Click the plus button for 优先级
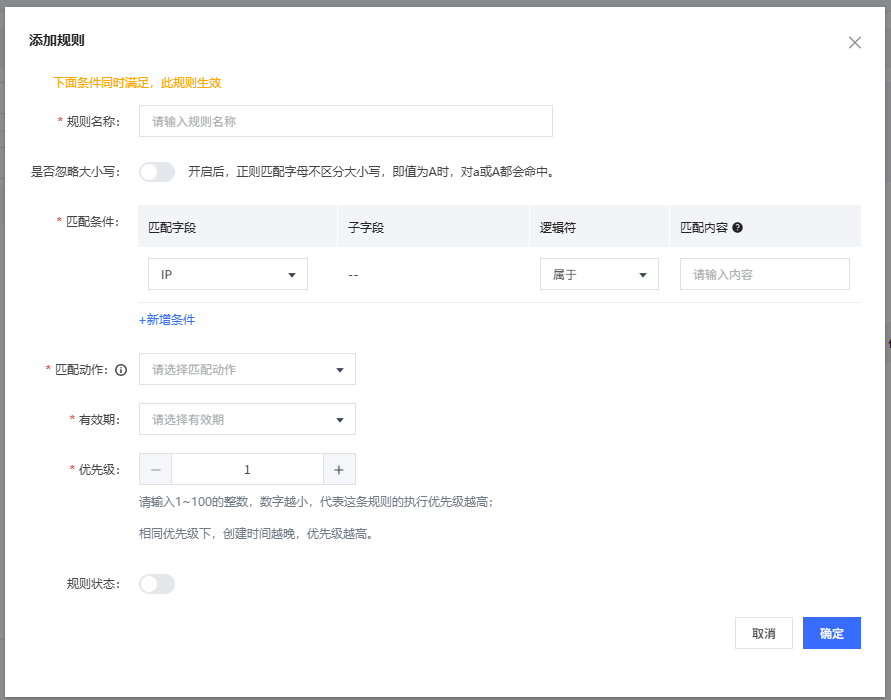This screenshot has height=700, width=891. [x=339, y=470]
